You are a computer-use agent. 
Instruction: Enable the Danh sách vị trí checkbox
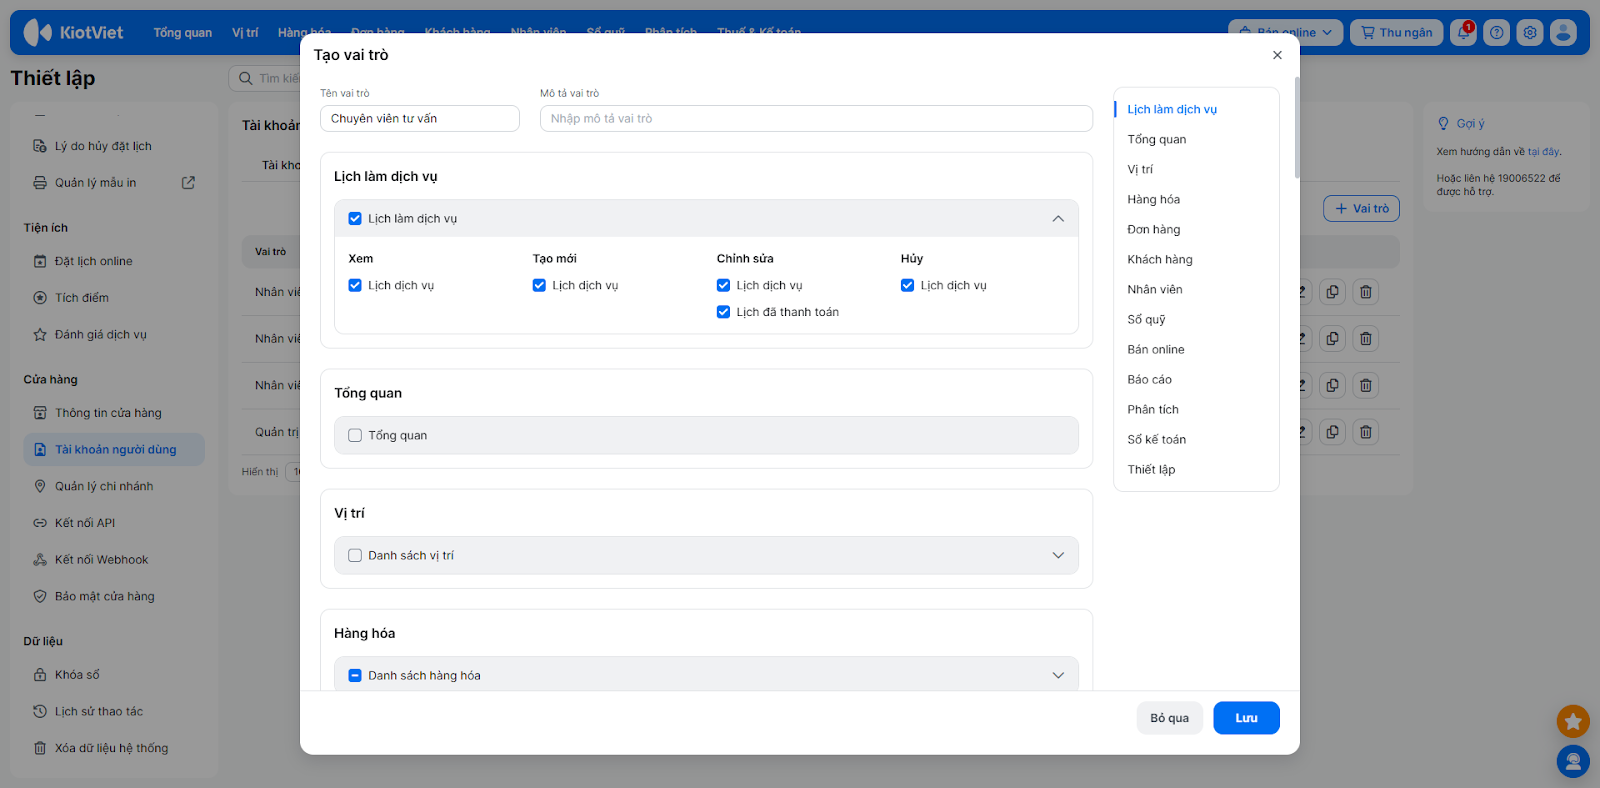pyautogui.click(x=355, y=555)
